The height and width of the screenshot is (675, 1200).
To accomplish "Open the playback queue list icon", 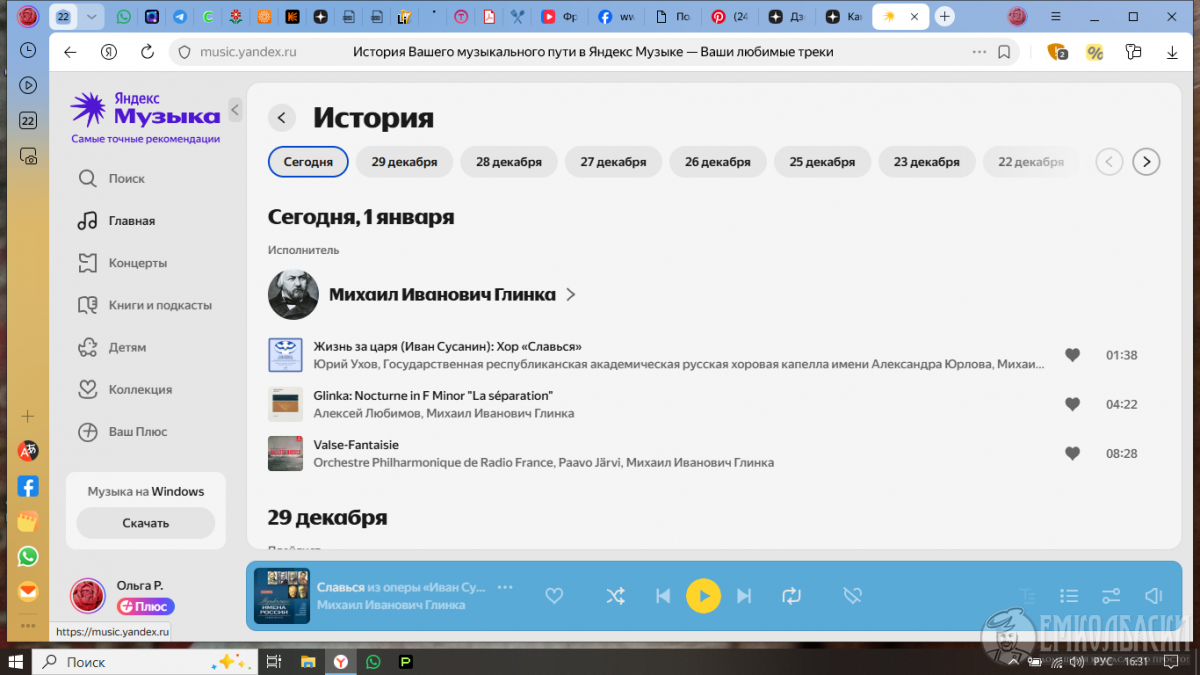I will point(1069,596).
